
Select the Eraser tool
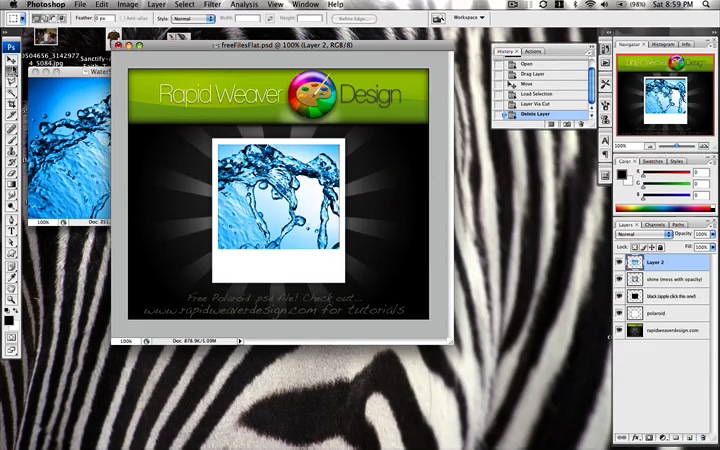click(x=11, y=173)
